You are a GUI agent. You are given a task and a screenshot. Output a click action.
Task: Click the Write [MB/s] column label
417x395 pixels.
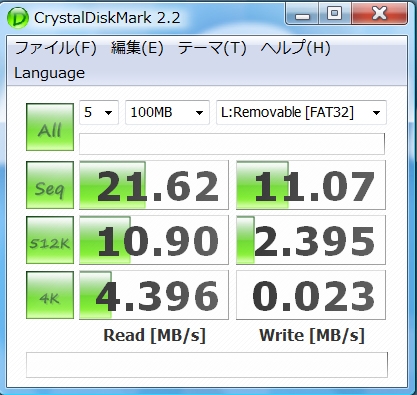312,335
